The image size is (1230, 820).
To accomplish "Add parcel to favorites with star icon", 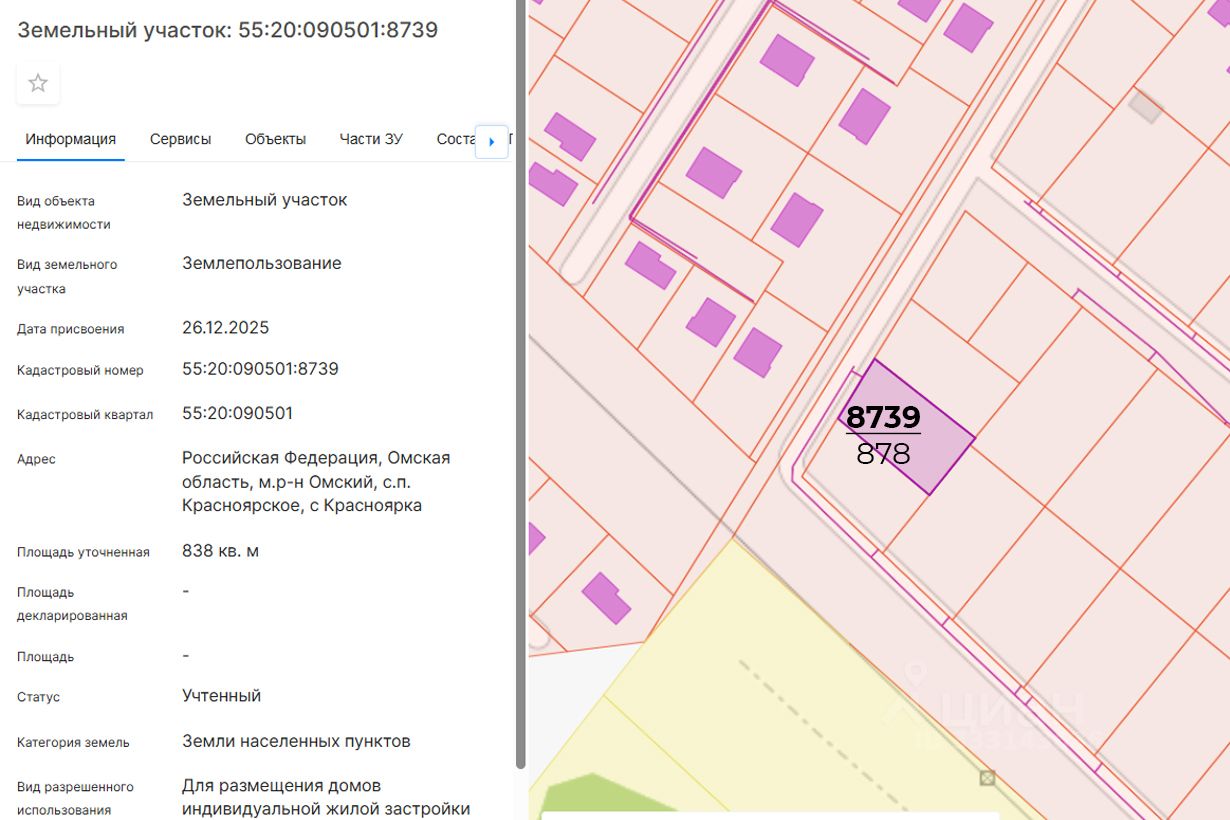I will pos(38,83).
